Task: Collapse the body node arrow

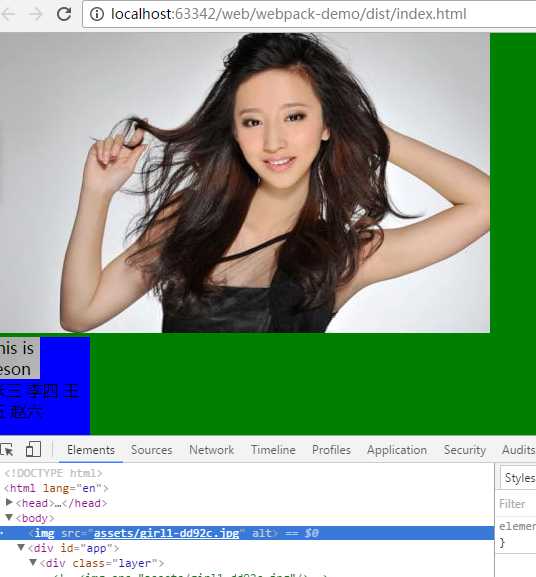Action: click(x=9, y=518)
